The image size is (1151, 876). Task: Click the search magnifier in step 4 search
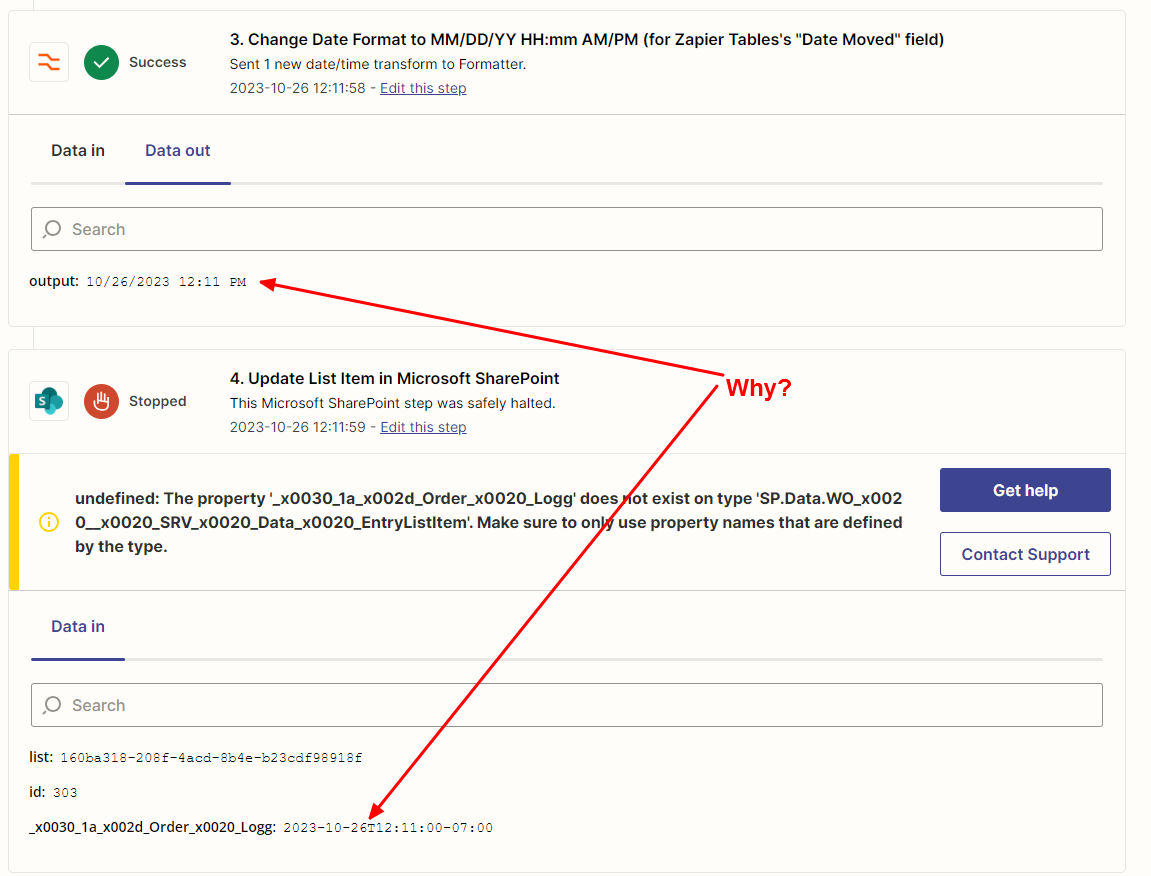pyautogui.click(x=52, y=705)
